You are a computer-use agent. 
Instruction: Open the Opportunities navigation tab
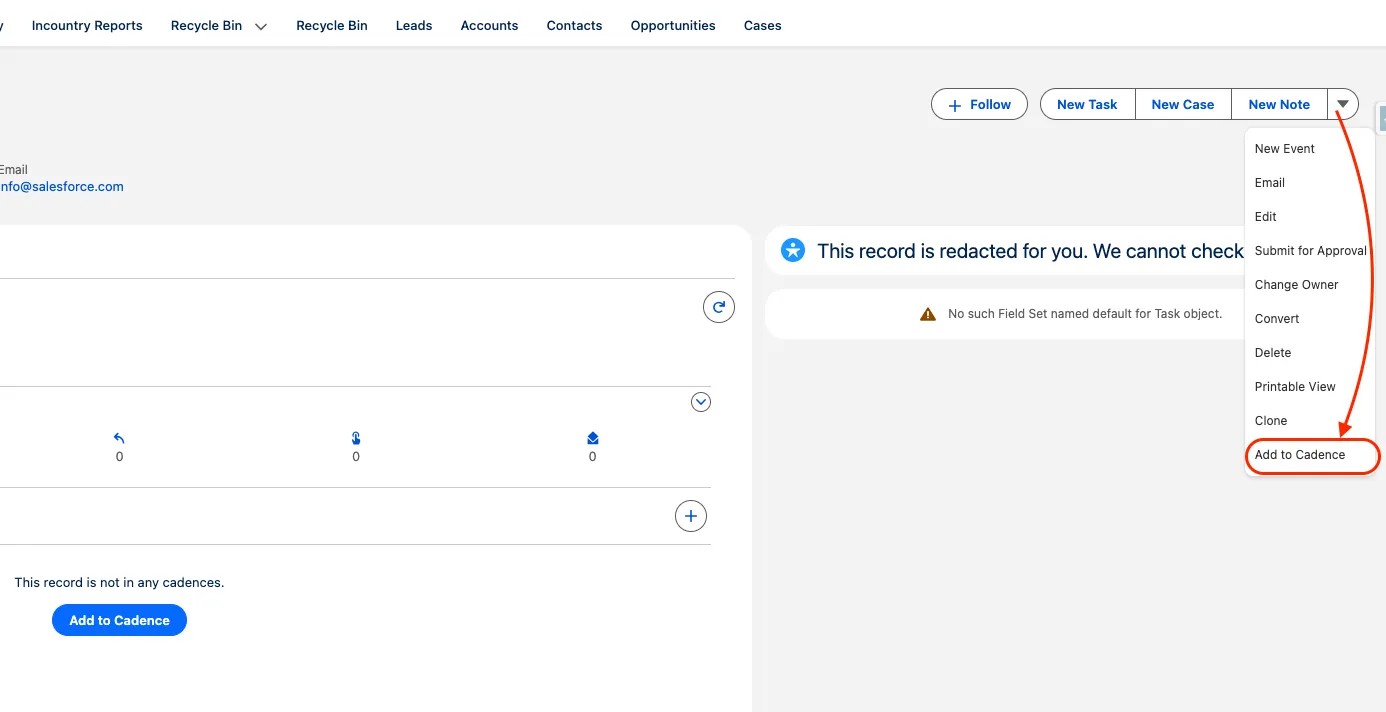(x=673, y=26)
